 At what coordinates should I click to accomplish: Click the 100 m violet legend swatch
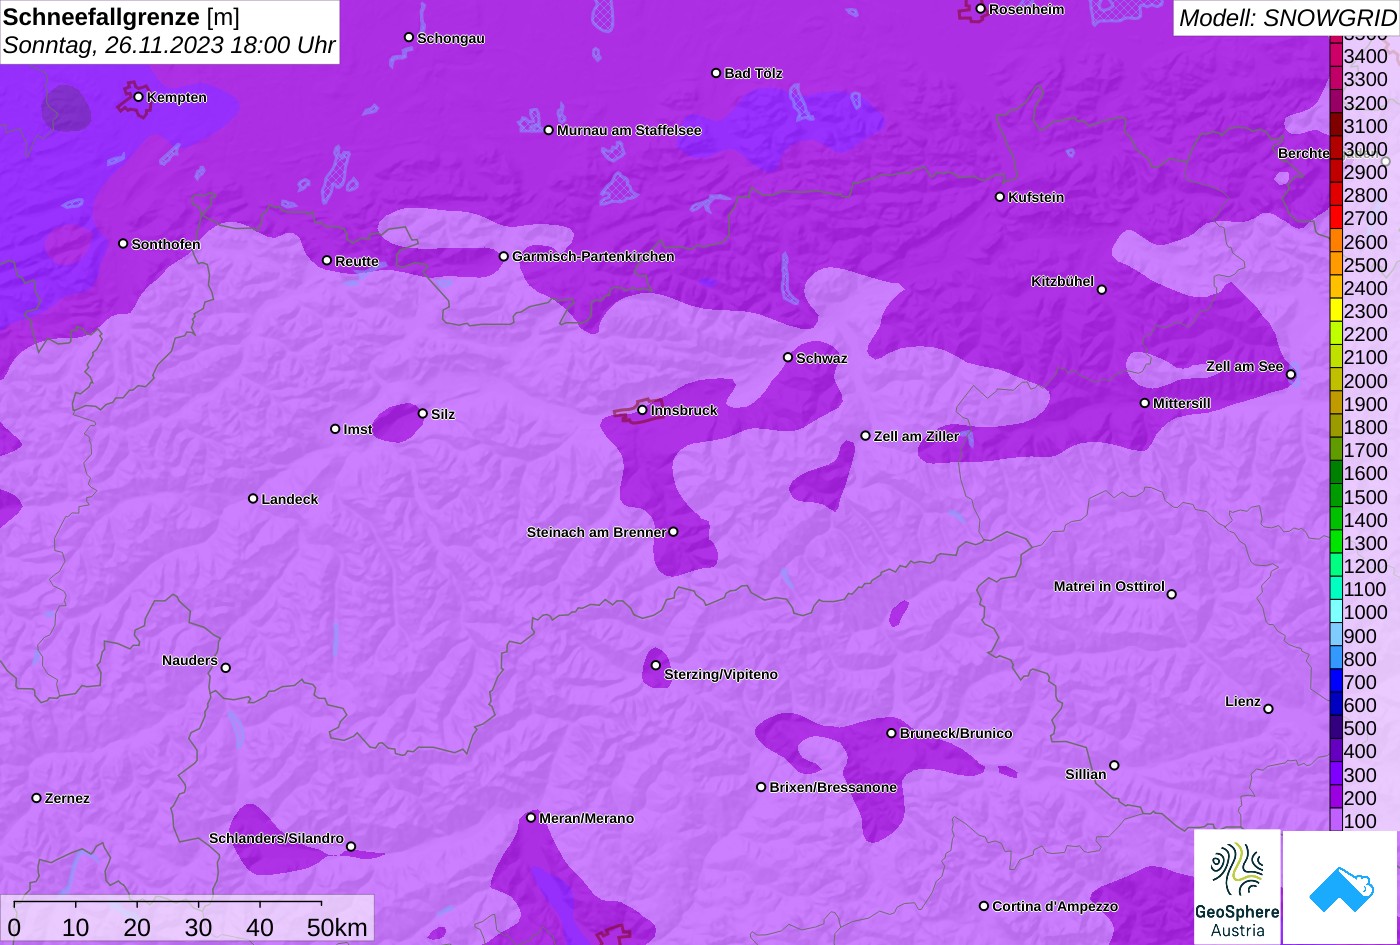[1335, 820]
